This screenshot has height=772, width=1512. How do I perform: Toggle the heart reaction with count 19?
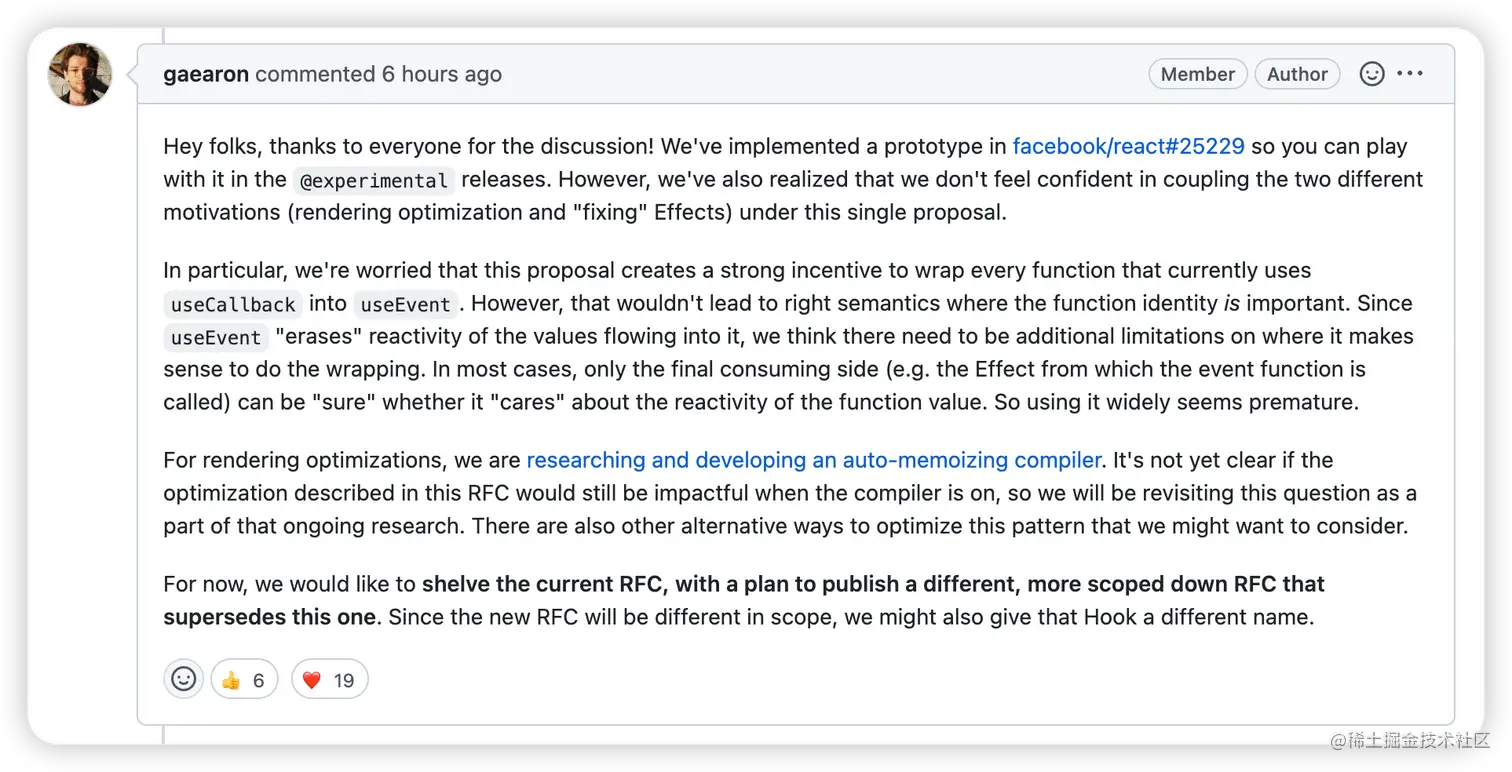(x=329, y=679)
